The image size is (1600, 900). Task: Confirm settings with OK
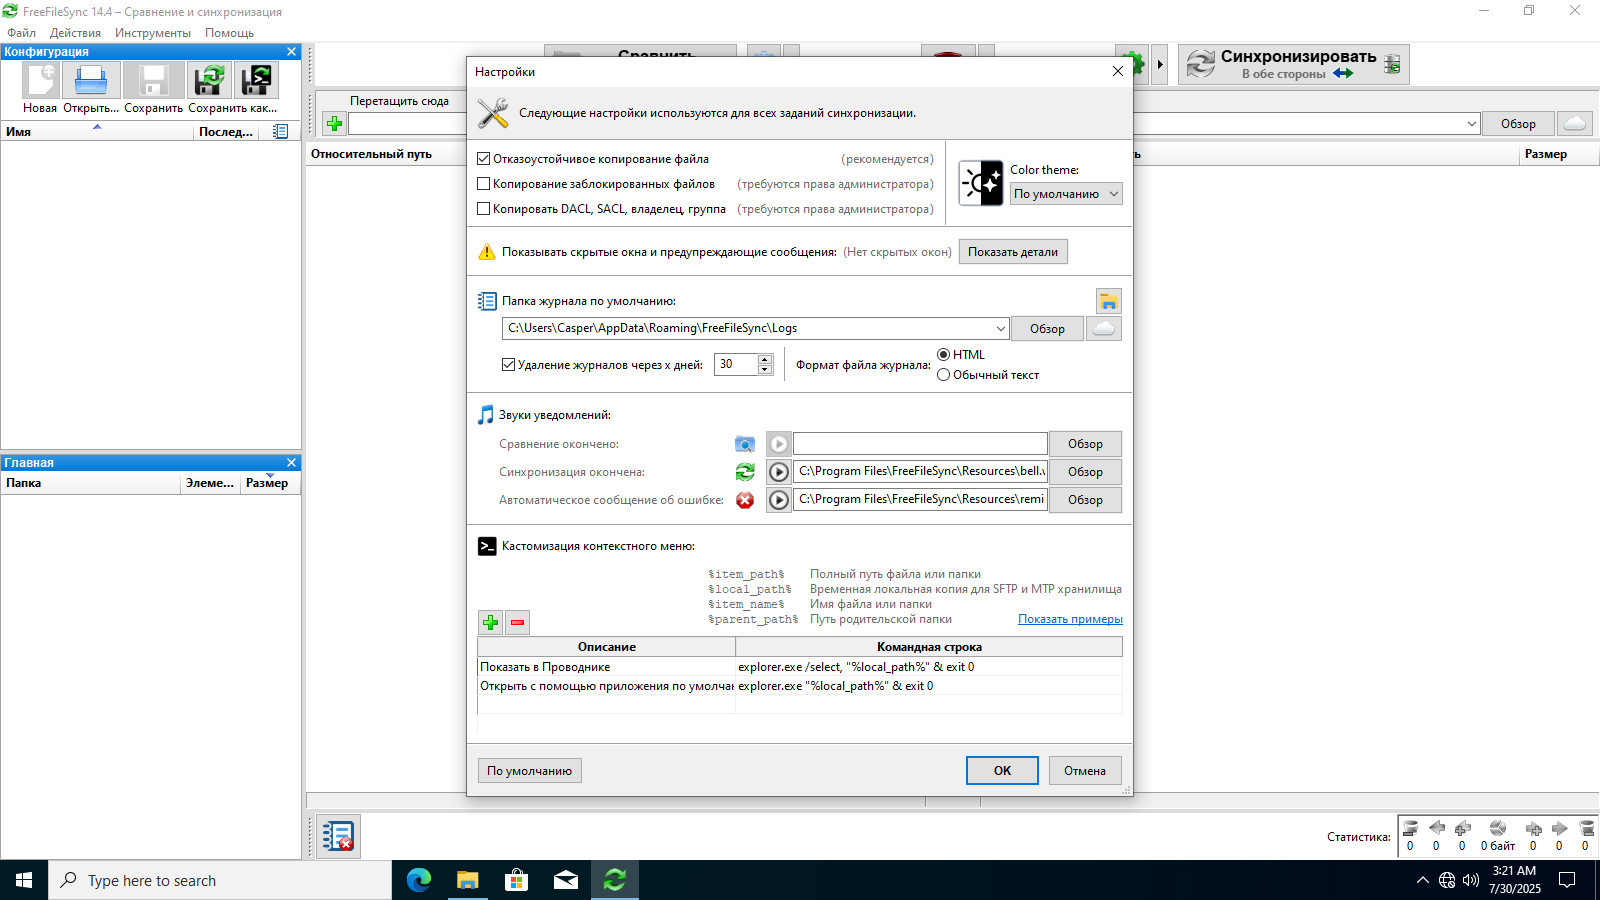click(x=1002, y=771)
